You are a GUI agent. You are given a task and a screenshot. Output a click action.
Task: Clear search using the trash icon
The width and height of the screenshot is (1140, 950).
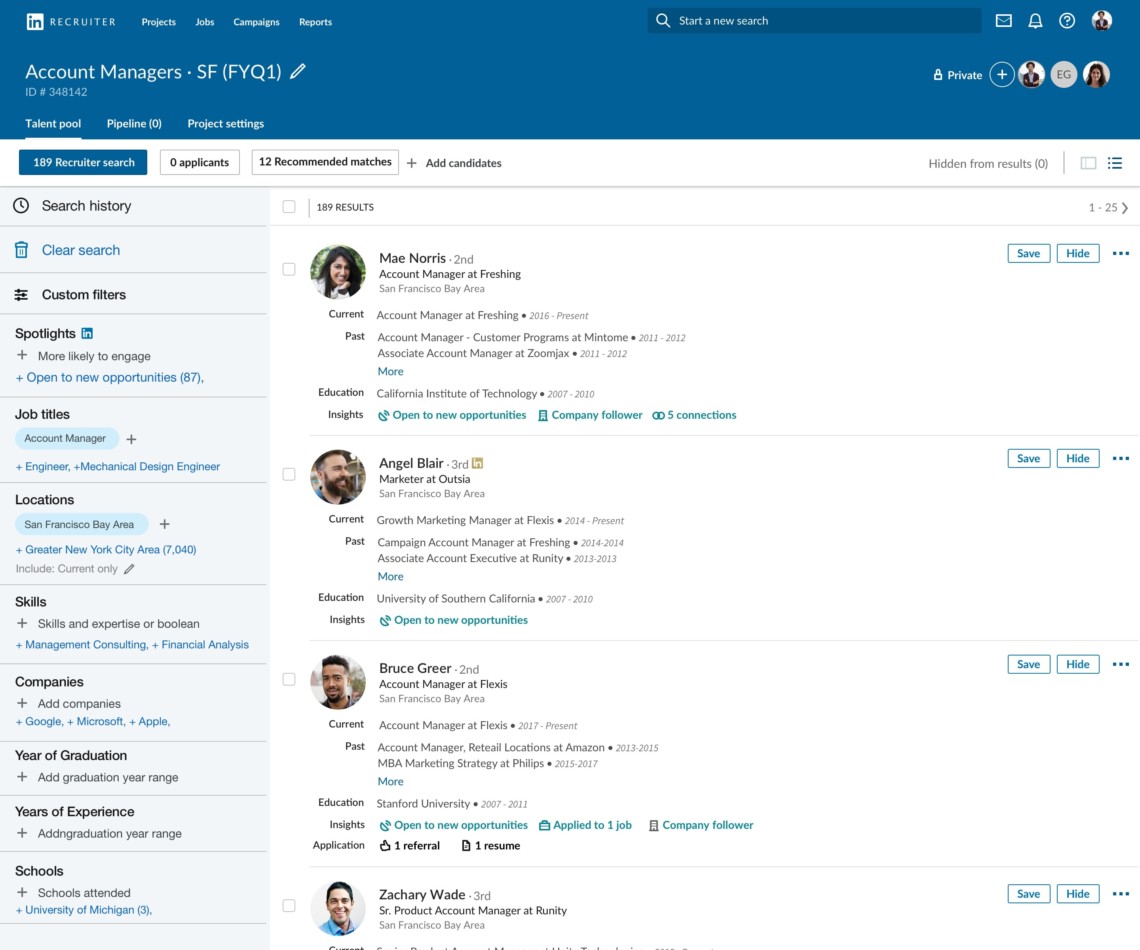click(x=20, y=250)
